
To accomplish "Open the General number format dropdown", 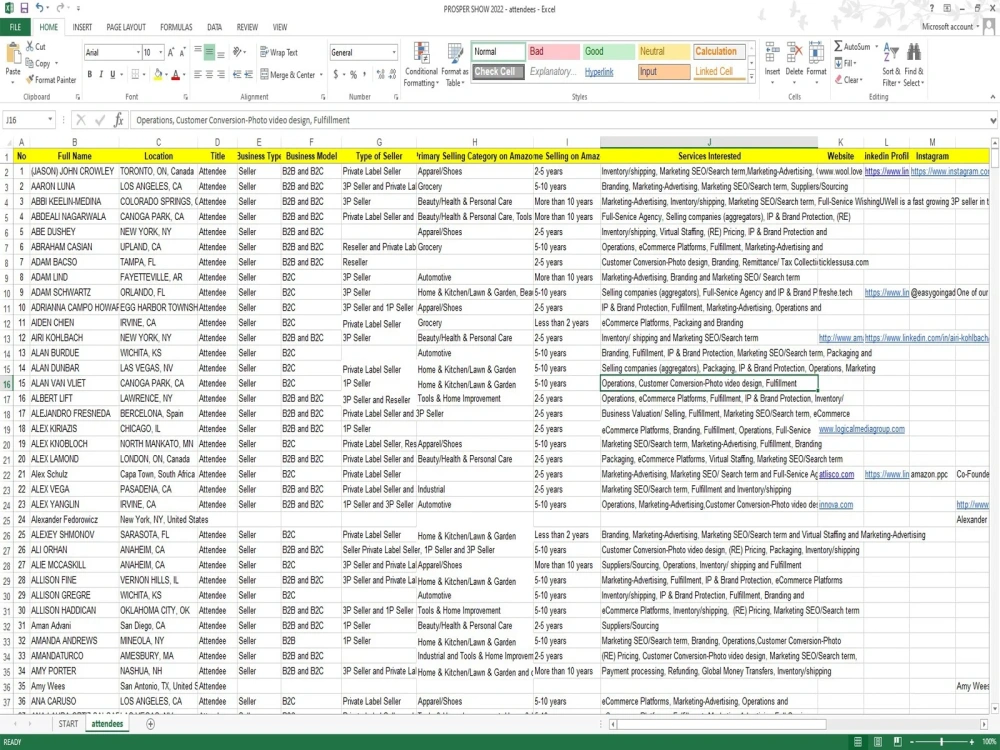I will [393, 52].
